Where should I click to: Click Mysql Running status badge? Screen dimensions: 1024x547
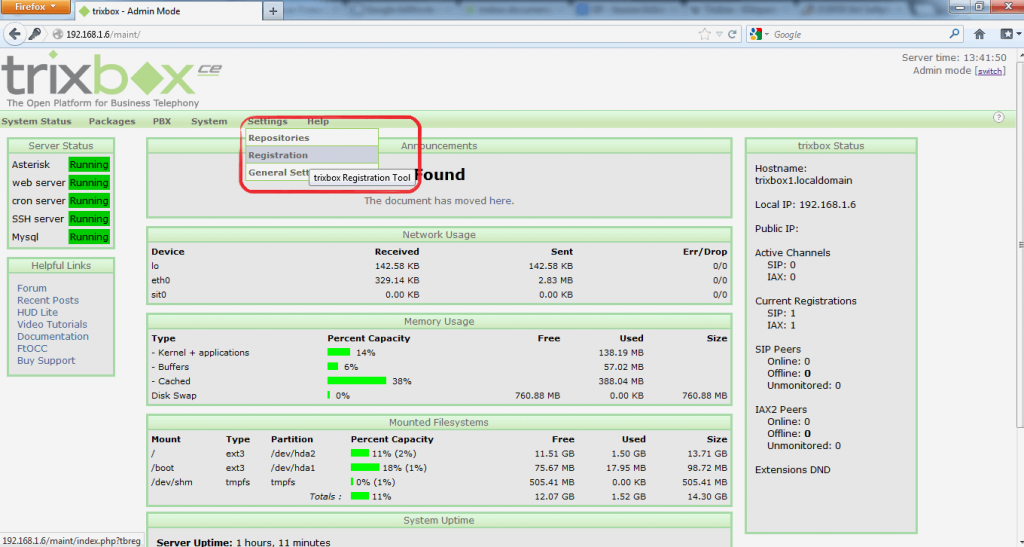[x=89, y=237]
